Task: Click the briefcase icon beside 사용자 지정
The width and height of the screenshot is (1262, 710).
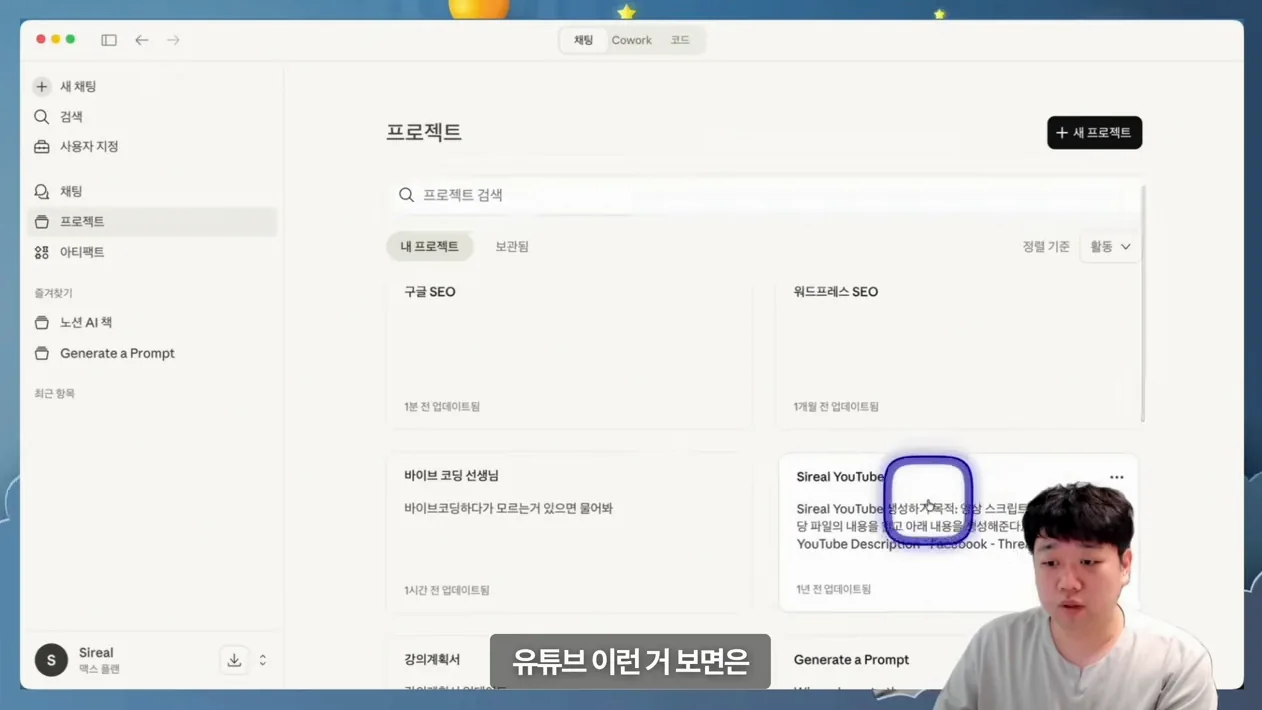Action: point(42,147)
